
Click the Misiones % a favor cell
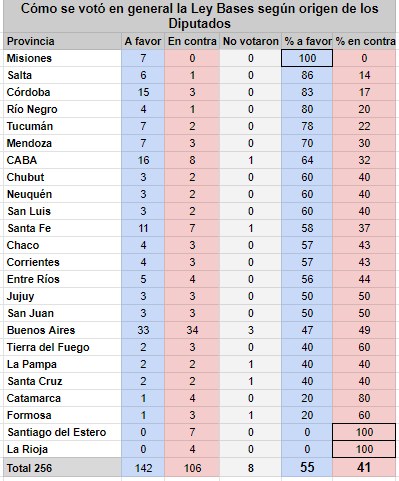[307, 58]
